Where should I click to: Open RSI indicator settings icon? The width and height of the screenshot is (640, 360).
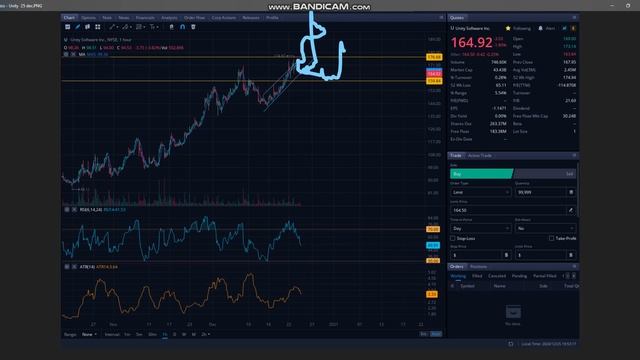(x=67, y=209)
